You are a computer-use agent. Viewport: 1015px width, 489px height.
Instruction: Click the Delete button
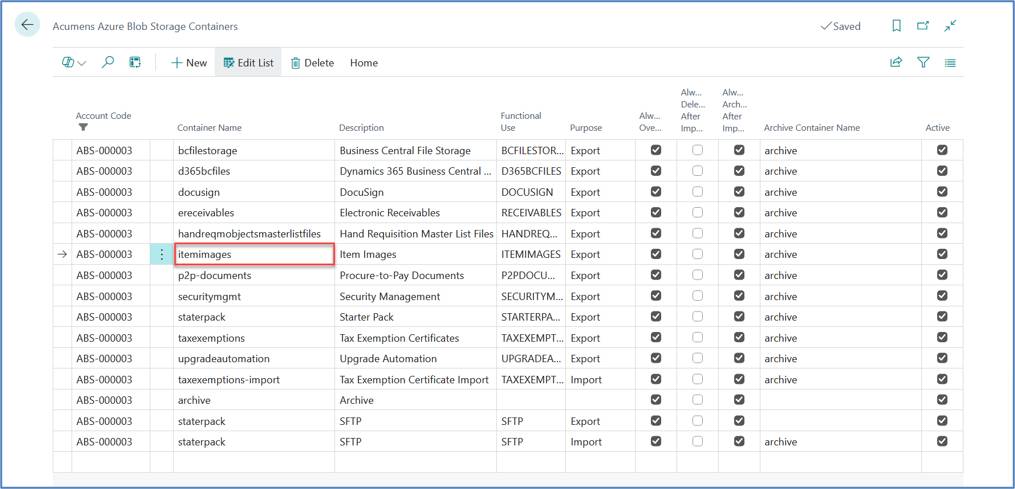312,63
